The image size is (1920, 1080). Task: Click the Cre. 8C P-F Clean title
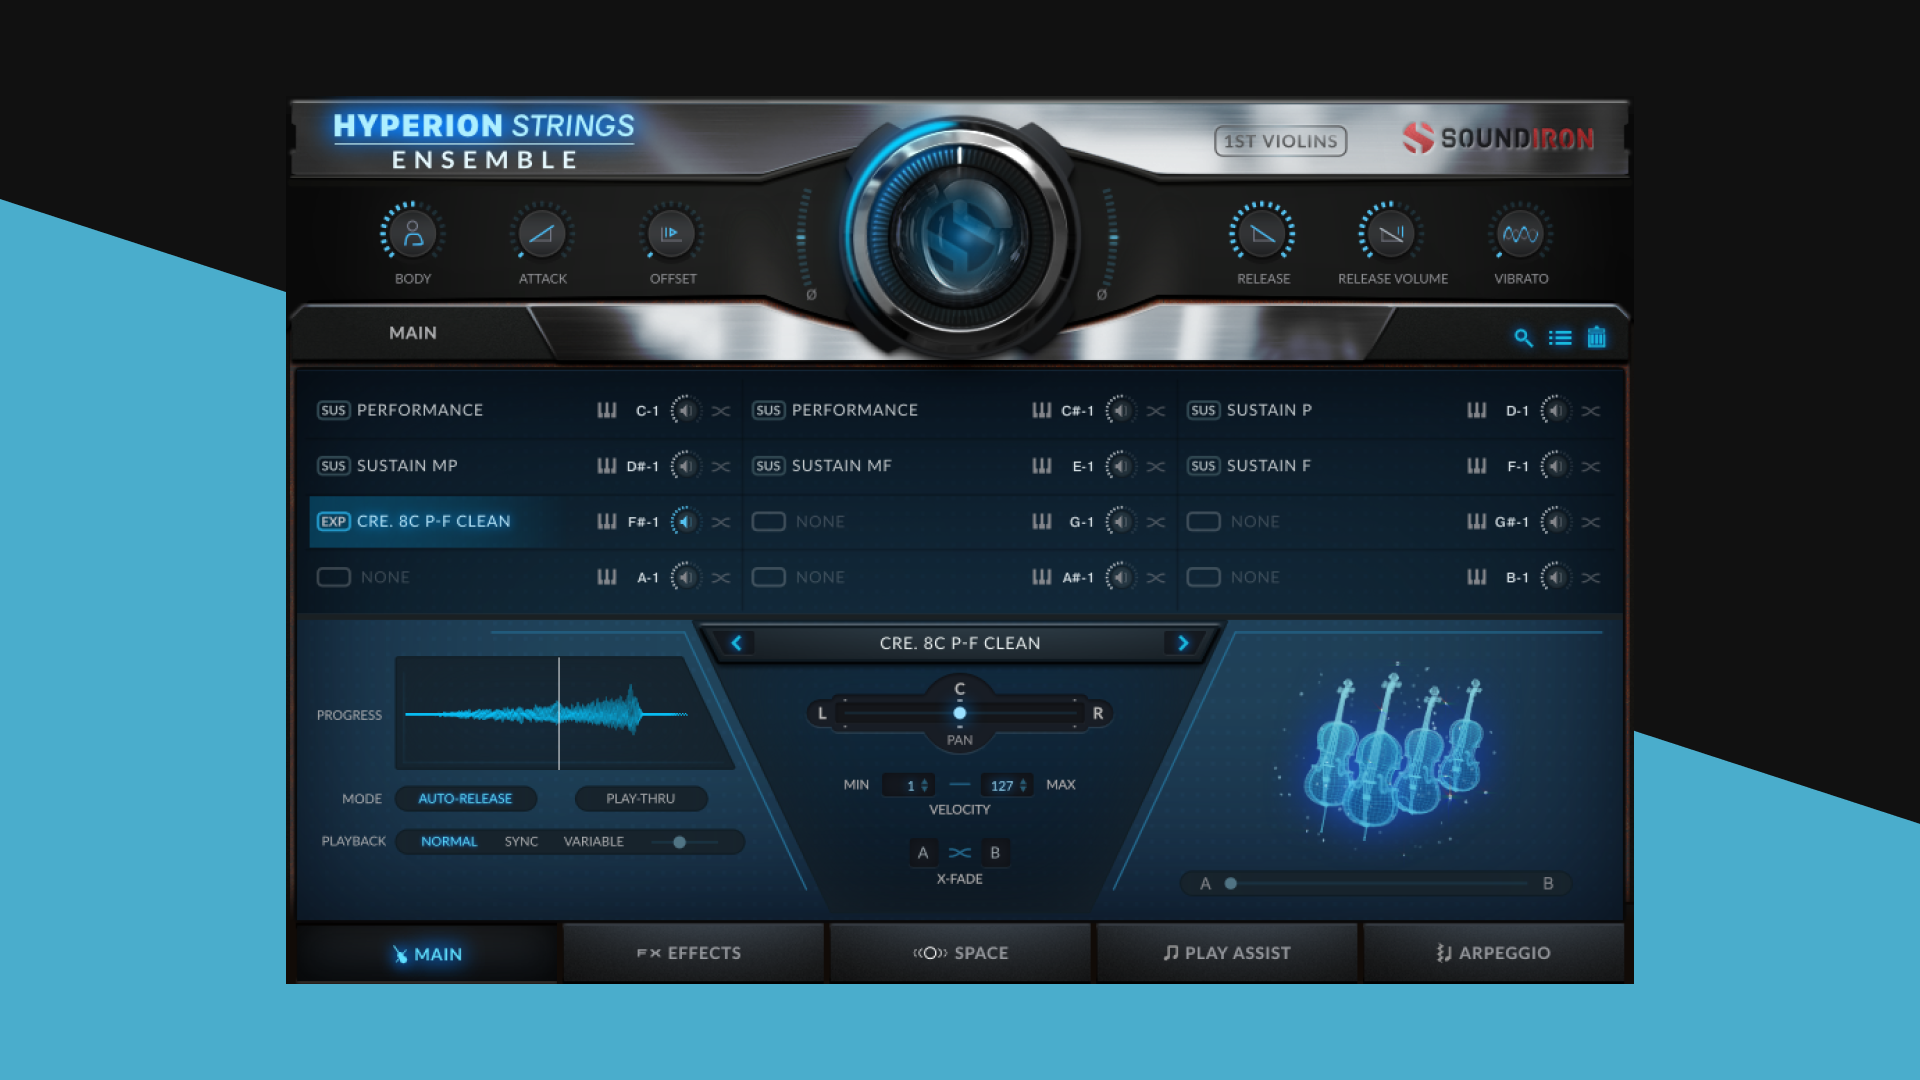960,643
